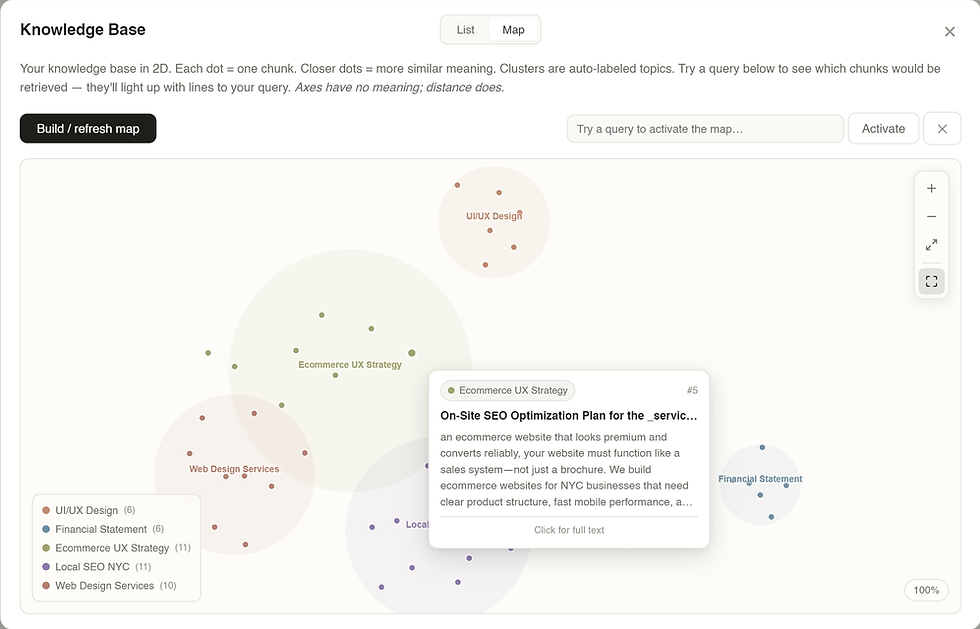980x629 pixels.
Task: Click the UI/UX Design cluster label
Action: click(493, 216)
